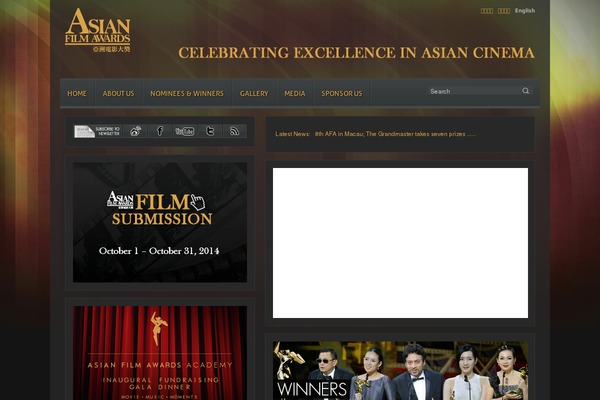The height and width of the screenshot is (400, 600).
Task: Click the Subscribe to Newsletter icon
Action: tap(97, 131)
